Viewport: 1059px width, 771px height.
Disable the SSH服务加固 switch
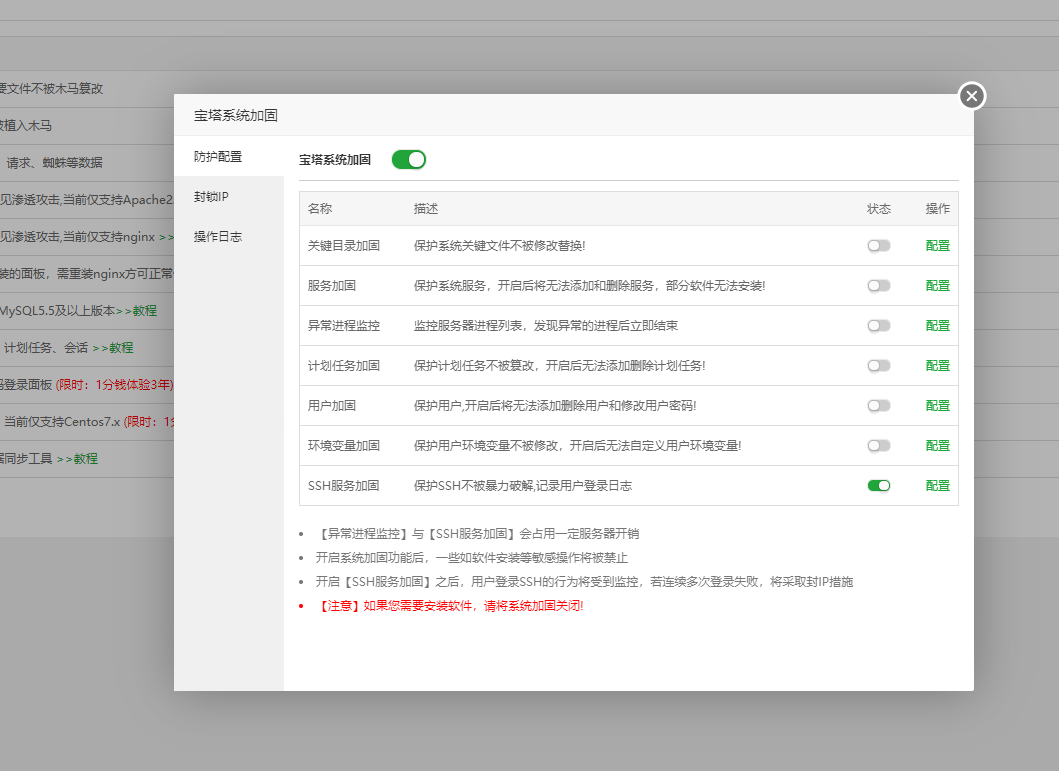tap(879, 485)
